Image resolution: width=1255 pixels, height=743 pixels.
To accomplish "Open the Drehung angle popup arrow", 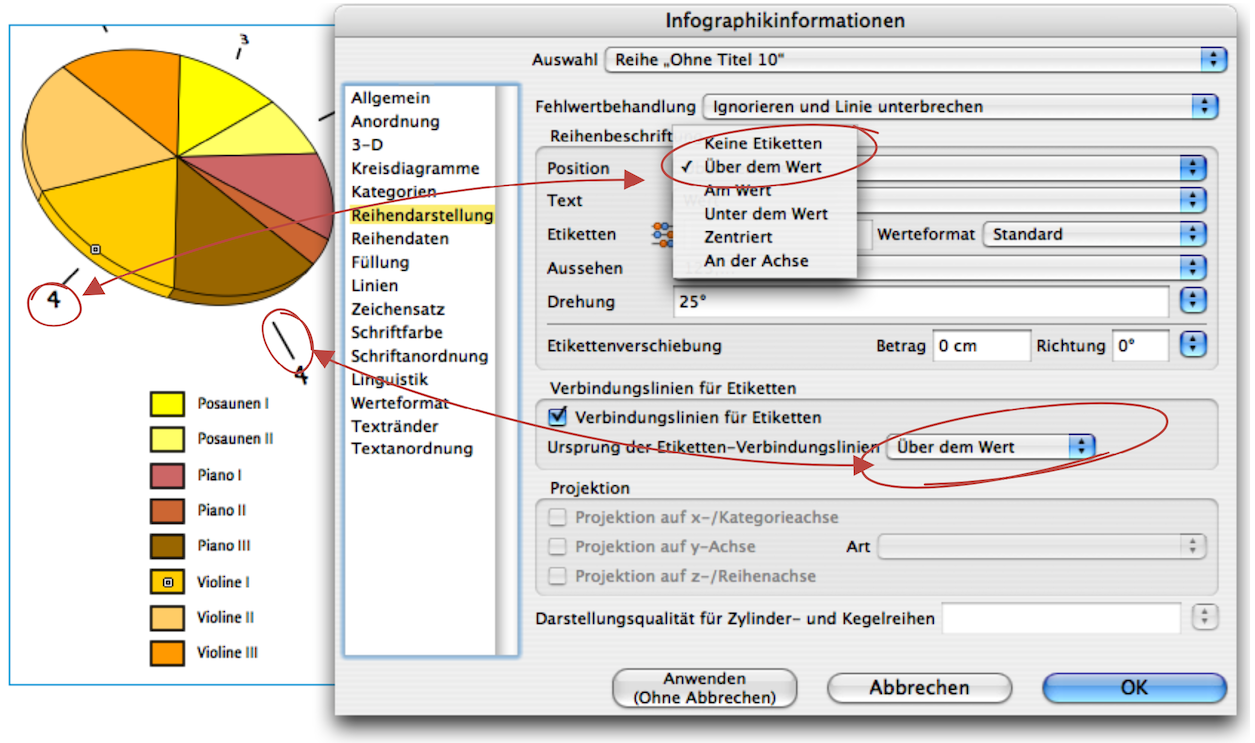I will click(1193, 301).
